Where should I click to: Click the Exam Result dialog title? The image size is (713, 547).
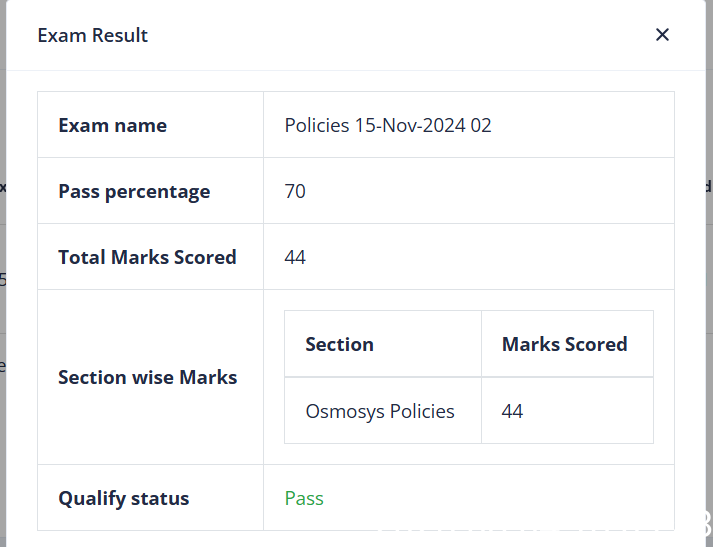click(93, 35)
